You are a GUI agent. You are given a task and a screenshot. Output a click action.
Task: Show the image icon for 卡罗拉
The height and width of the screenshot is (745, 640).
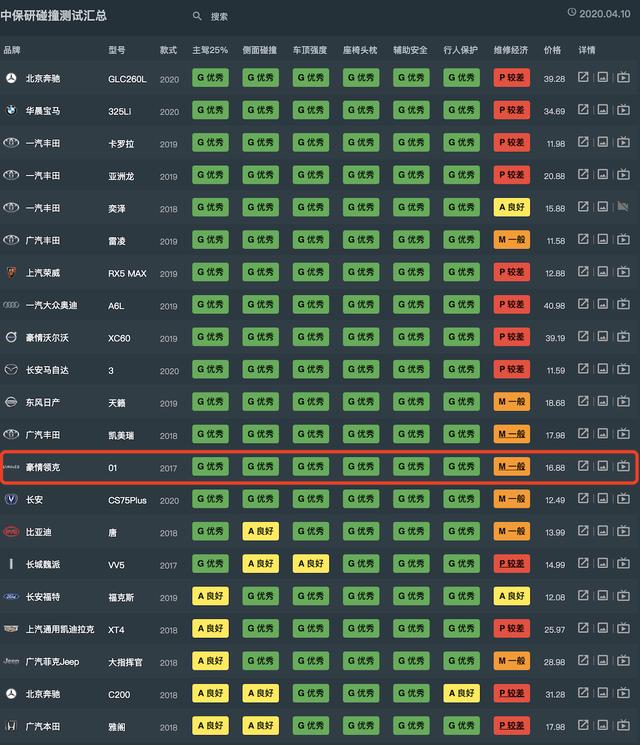click(602, 142)
